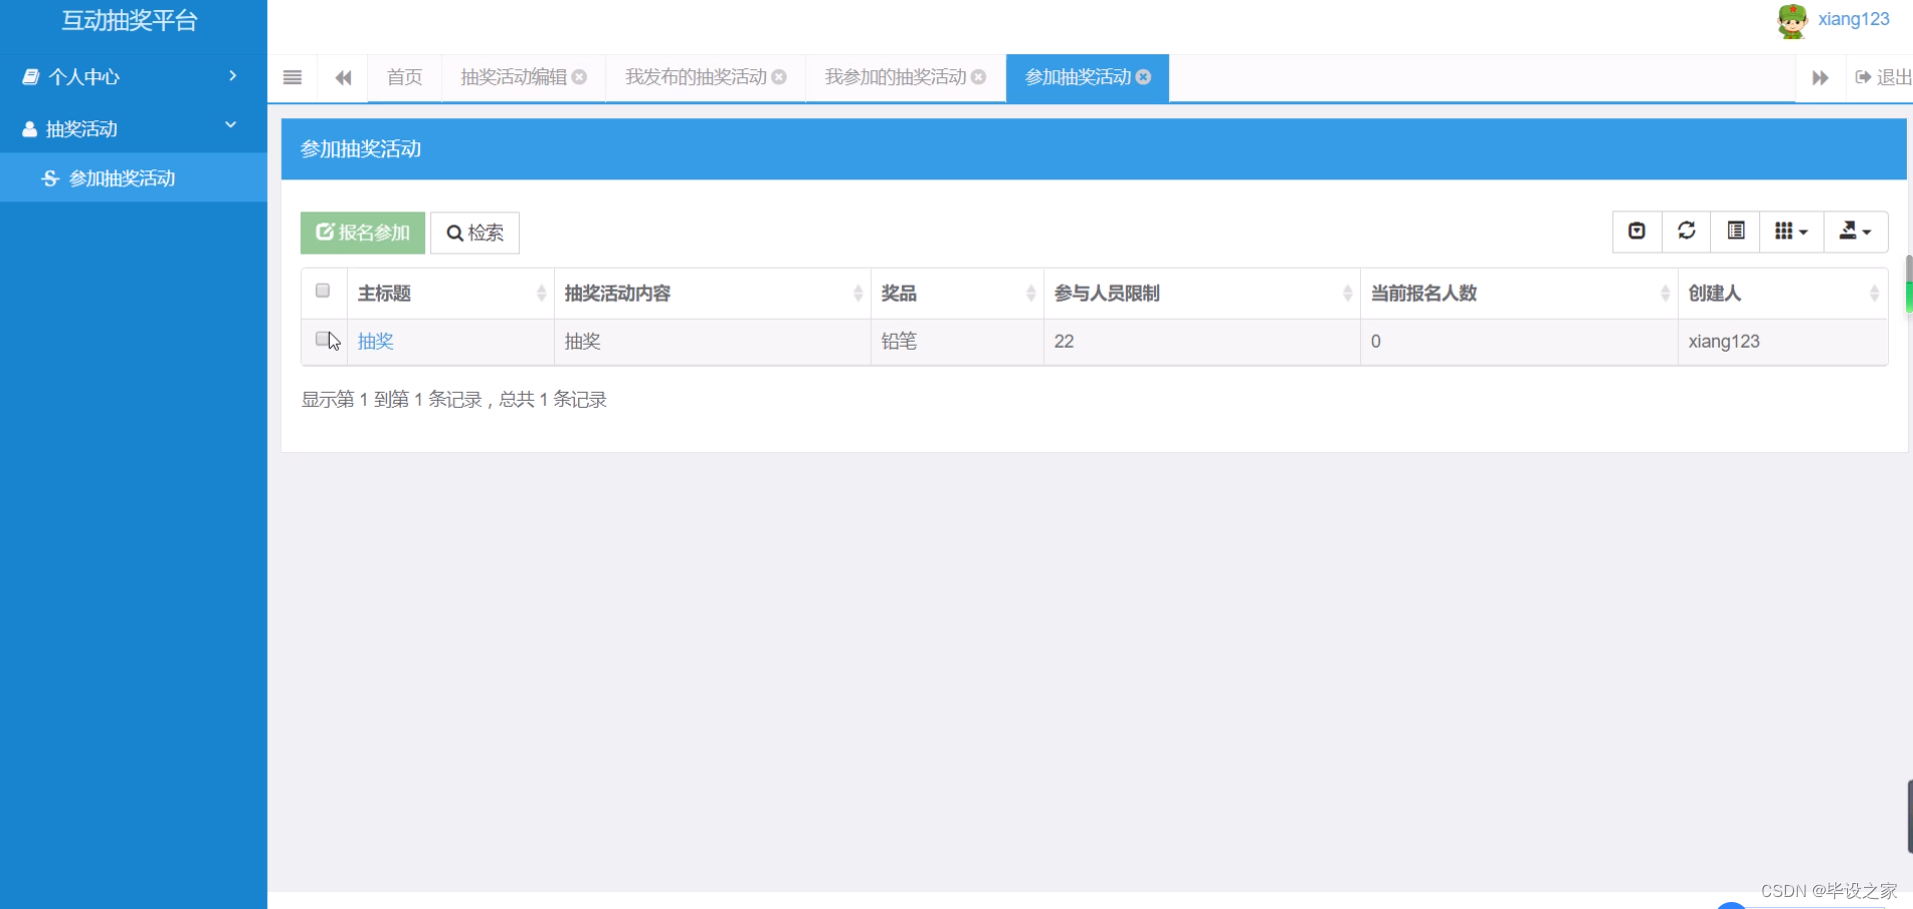Viewport: 1913px width, 909px height.
Task: Click the double-right-arrow tab scroll icon
Action: (x=1820, y=77)
